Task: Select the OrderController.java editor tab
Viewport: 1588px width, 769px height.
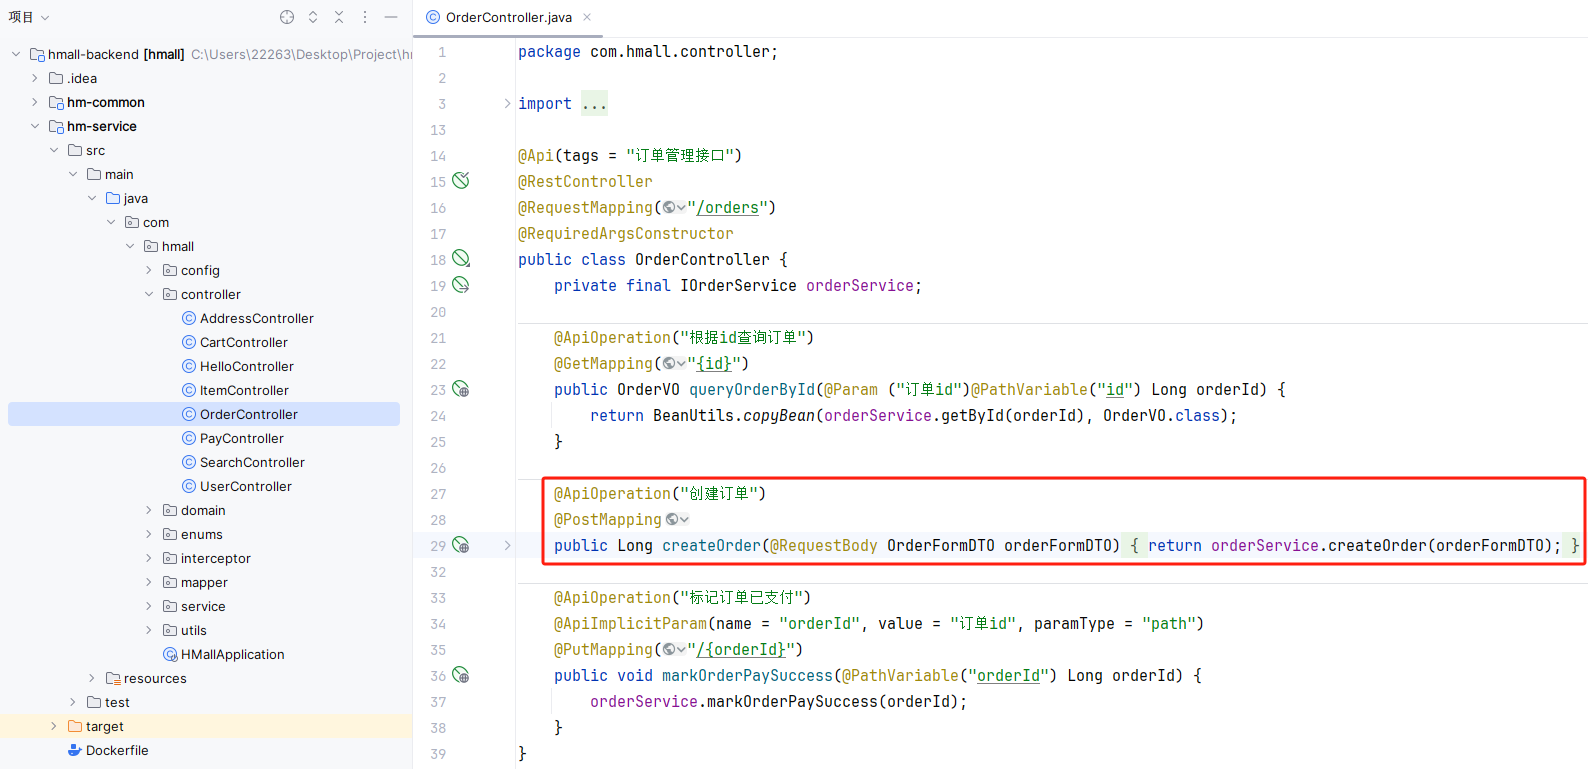Action: point(508,17)
